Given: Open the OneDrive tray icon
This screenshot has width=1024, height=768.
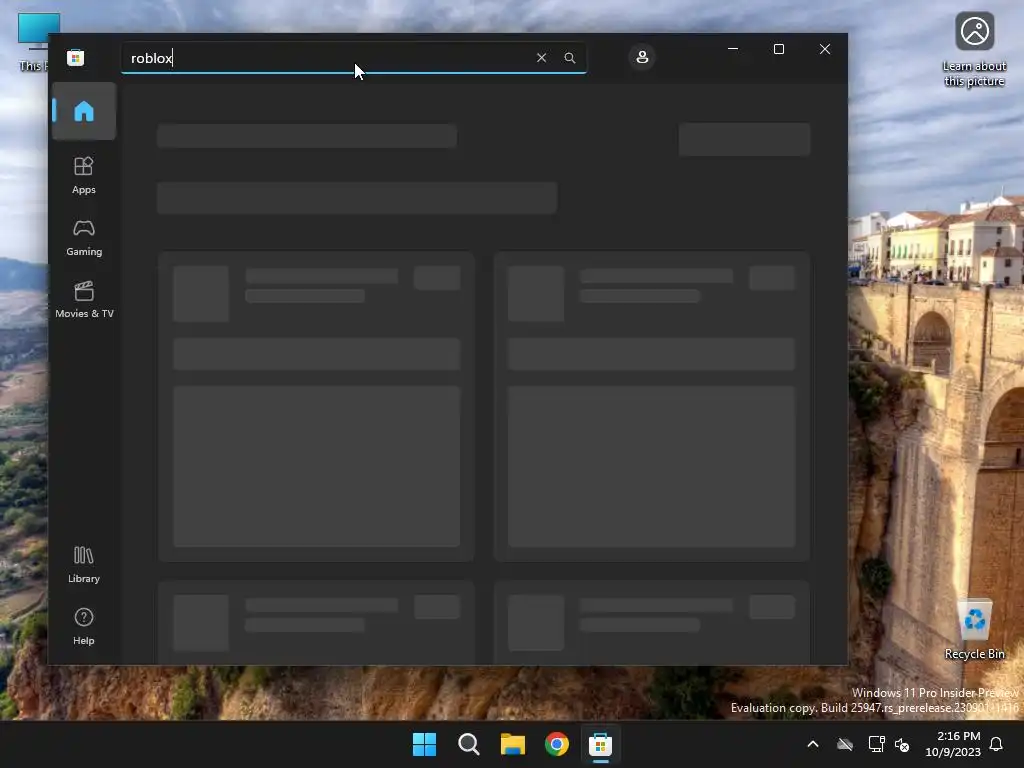Looking at the screenshot, I should [x=845, y=744].
